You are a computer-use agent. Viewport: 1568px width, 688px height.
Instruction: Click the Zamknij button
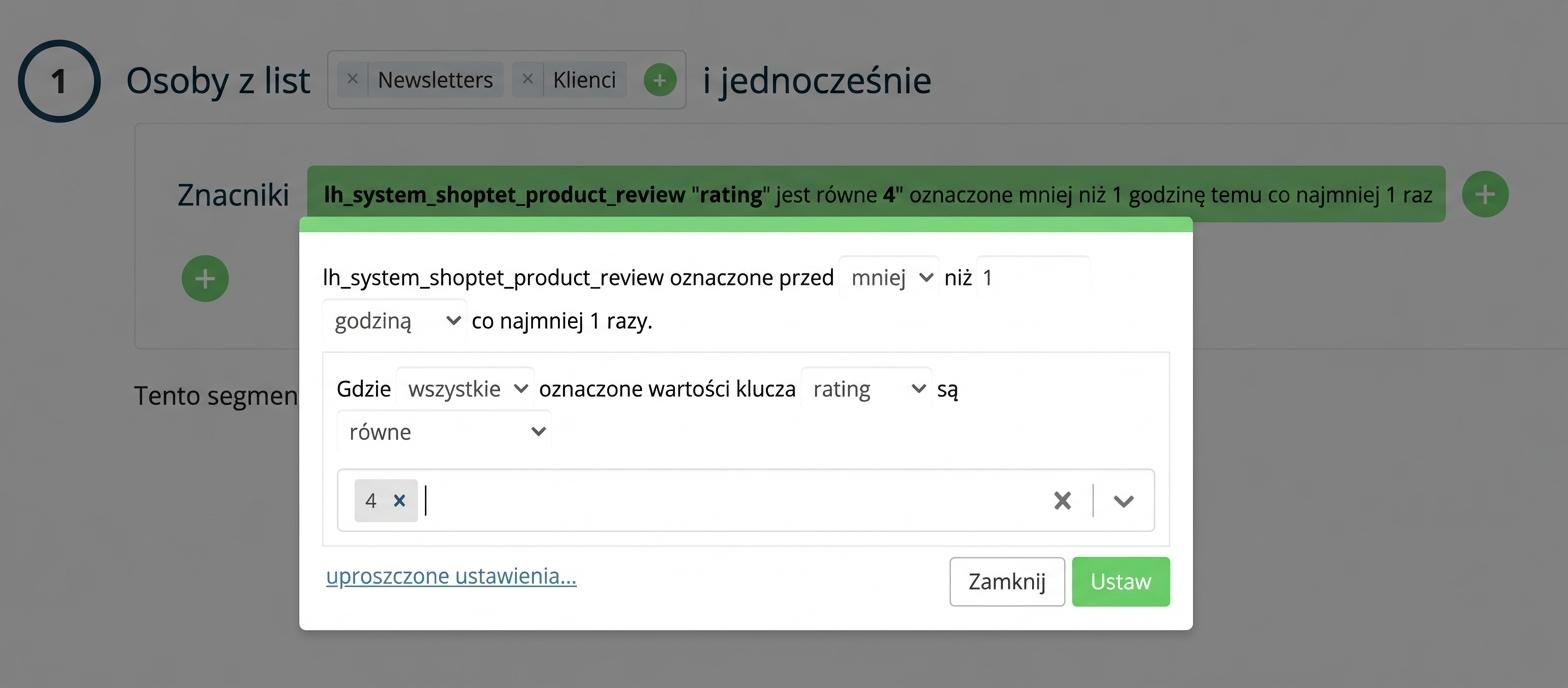(1007, 581)
